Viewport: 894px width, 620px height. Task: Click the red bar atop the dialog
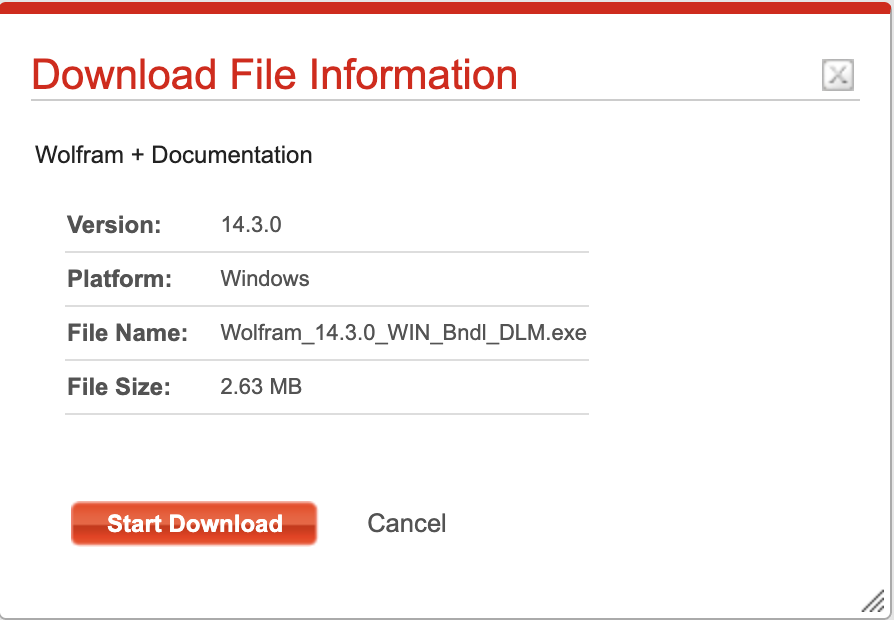click(447, 7)
